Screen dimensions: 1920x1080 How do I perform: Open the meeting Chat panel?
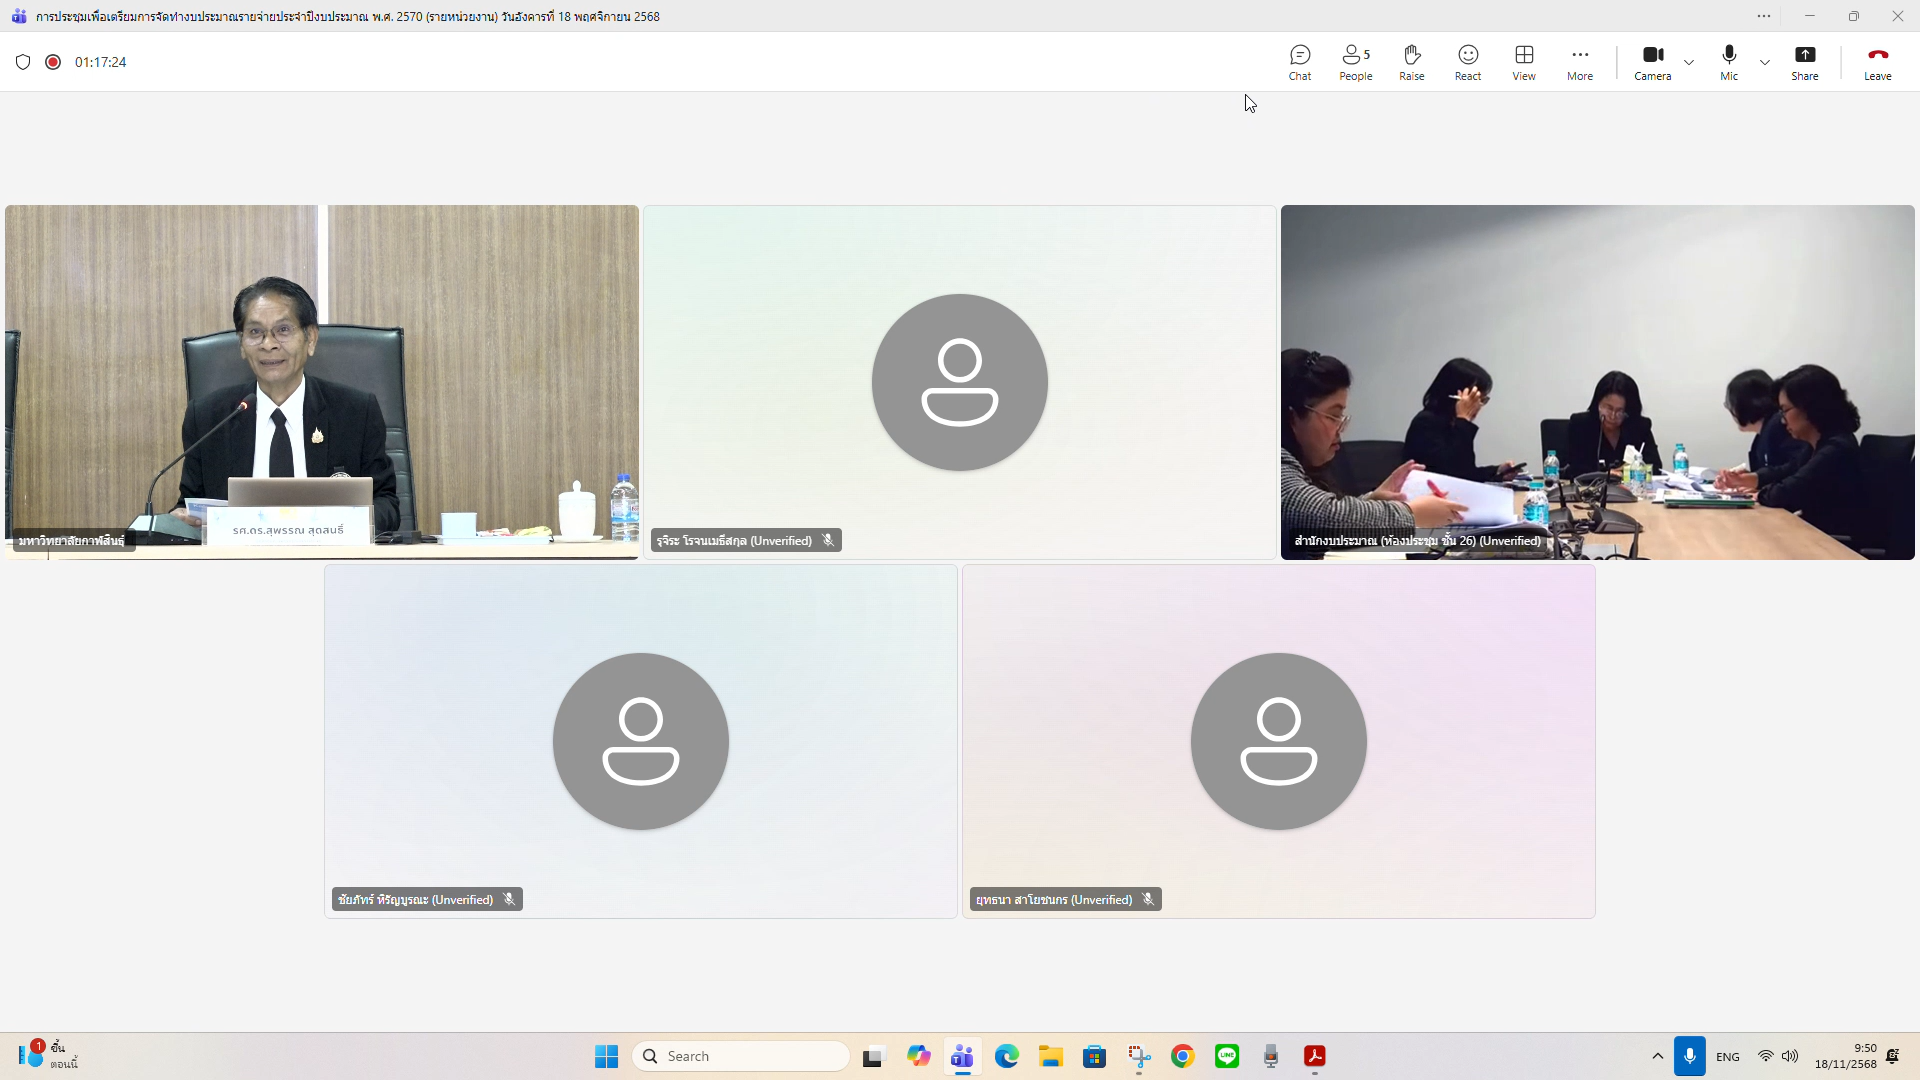pos(1299,62)
